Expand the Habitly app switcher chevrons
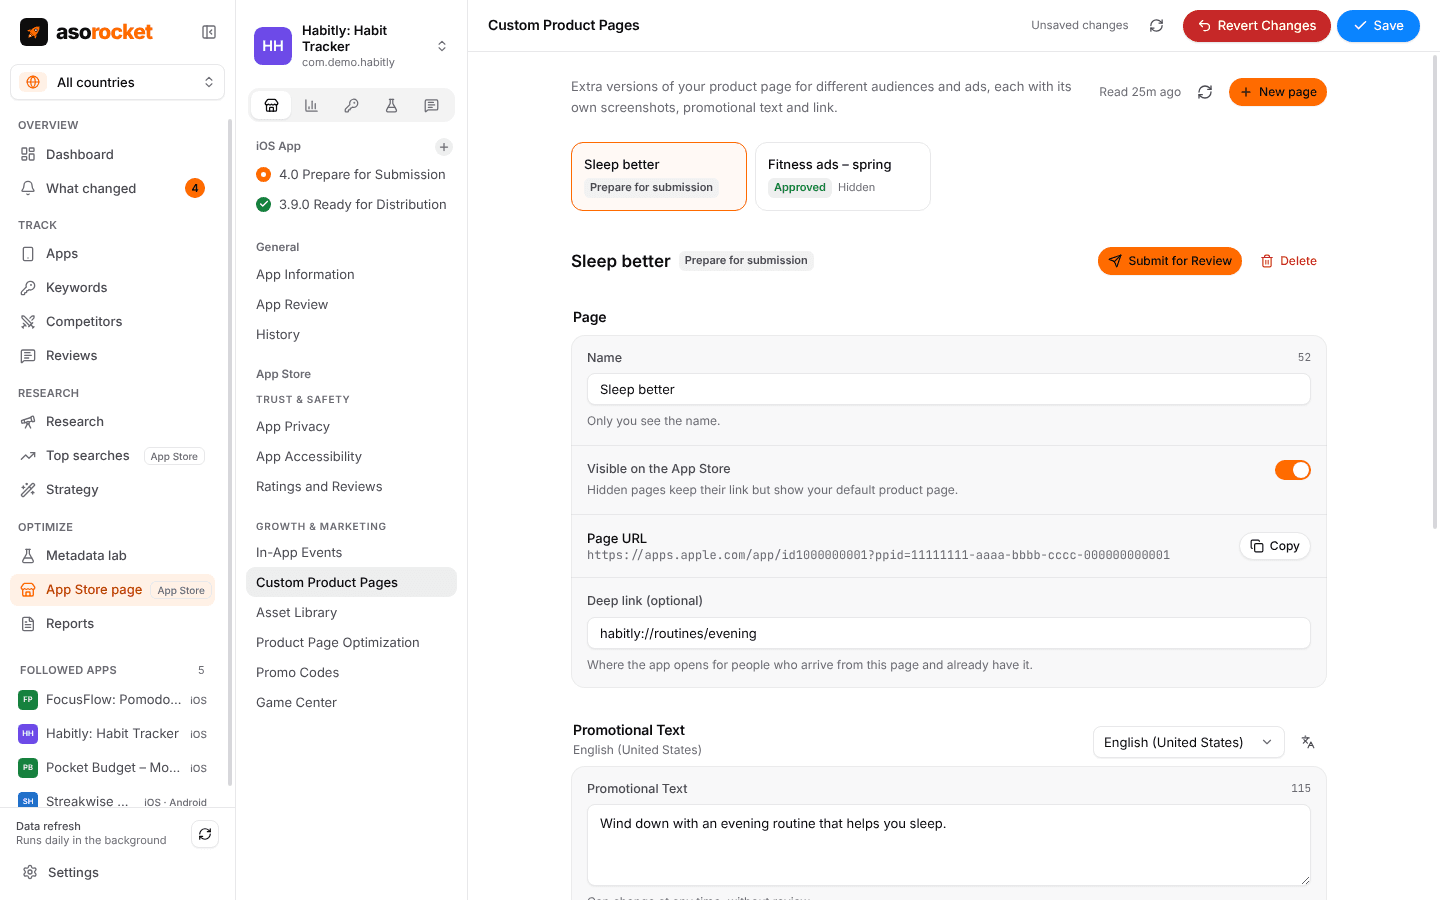The image size is (1440, 900). coord(442,46)
